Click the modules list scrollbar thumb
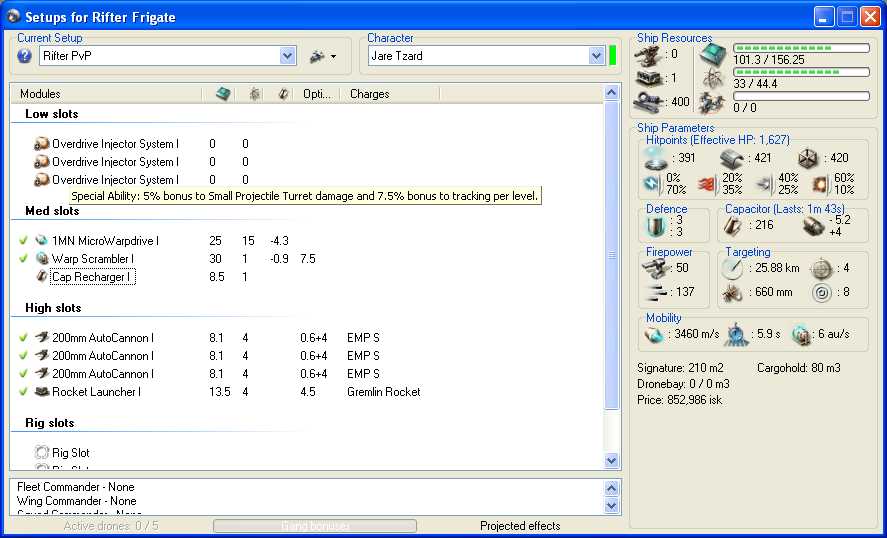The width and height of the screenshot is (887, 538). click(612, 255)
